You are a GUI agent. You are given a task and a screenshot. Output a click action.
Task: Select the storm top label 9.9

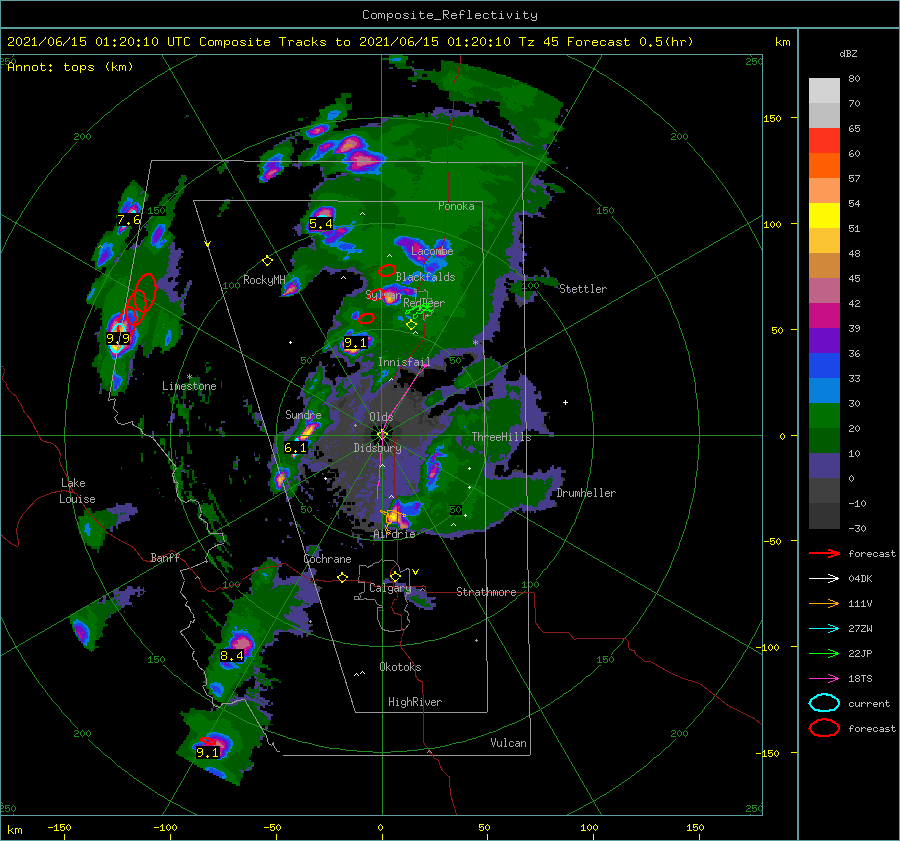tap(118, 339)
